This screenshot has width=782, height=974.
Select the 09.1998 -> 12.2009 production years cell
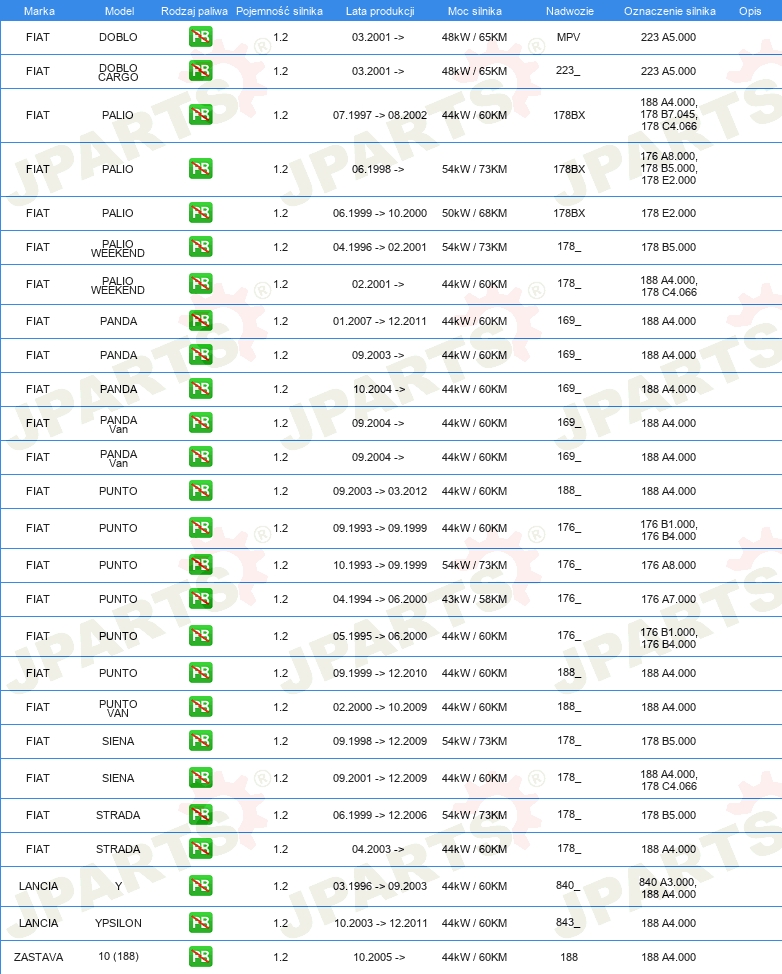[x=380, y=741]
